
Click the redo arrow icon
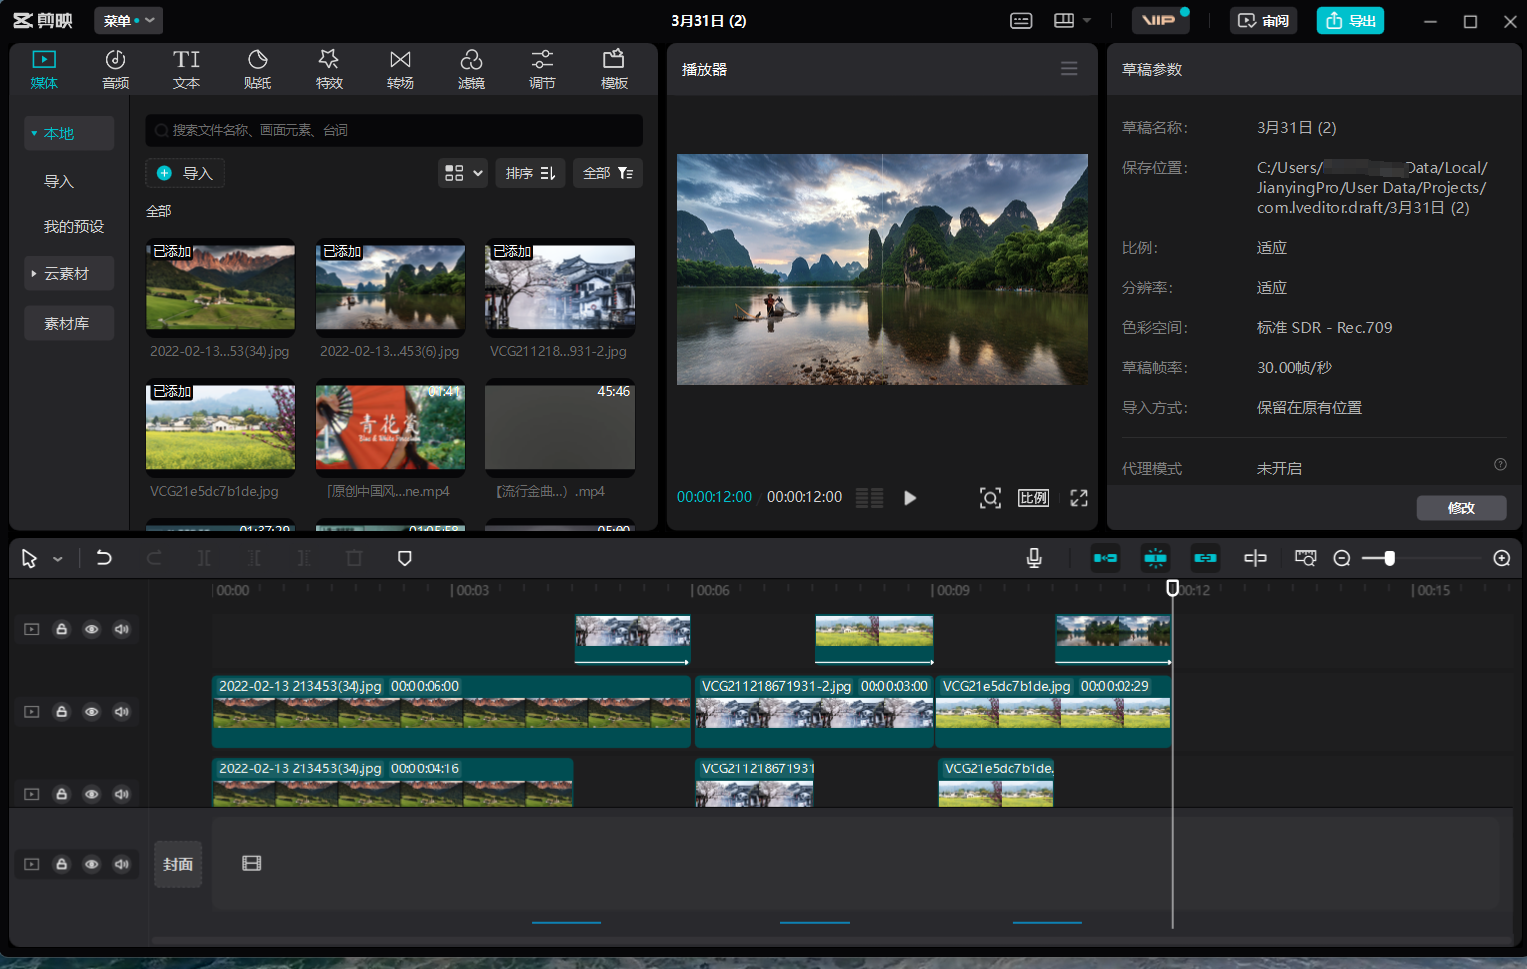(154, 558)
